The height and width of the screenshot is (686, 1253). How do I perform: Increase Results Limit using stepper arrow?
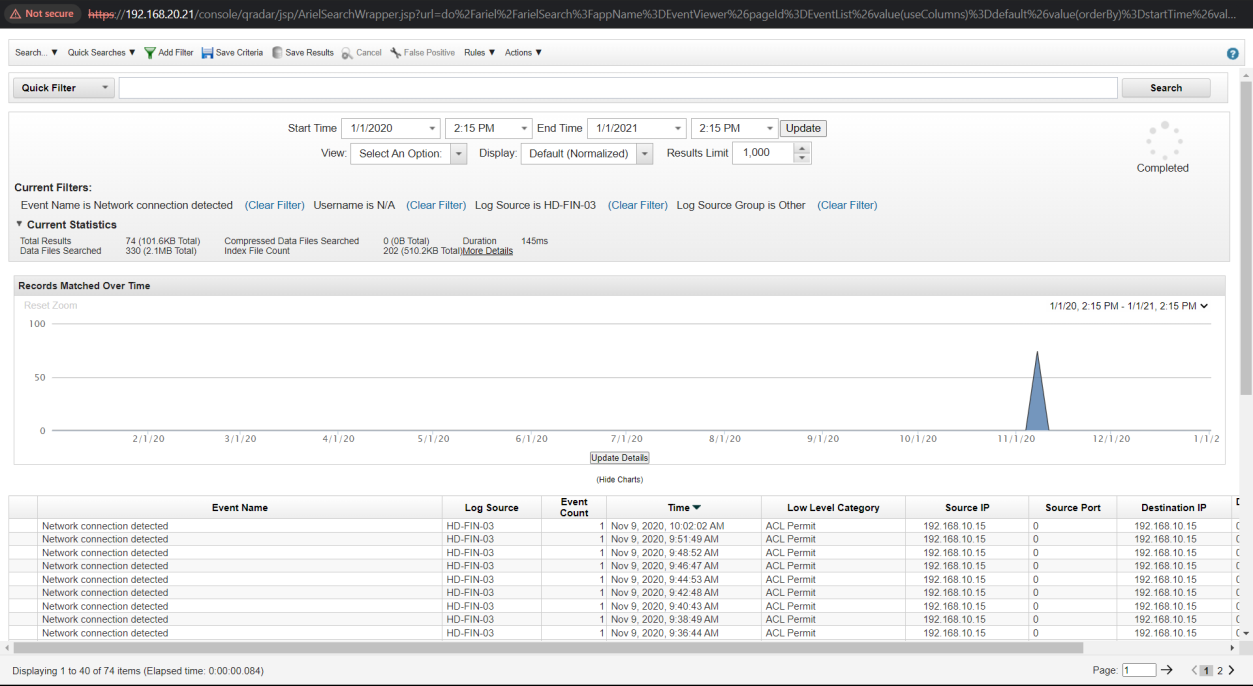802,149
